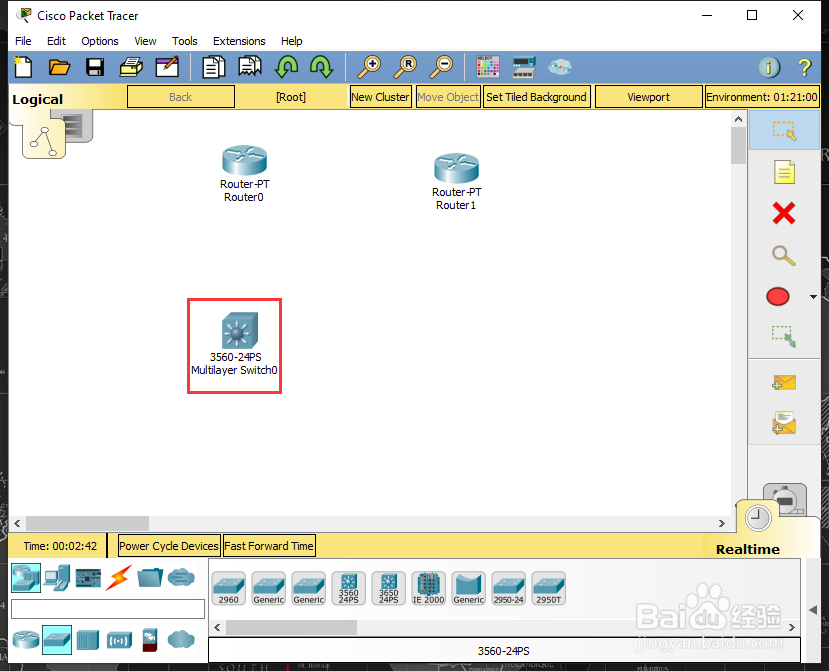Open the Tools menu

(x=185, y=41)
